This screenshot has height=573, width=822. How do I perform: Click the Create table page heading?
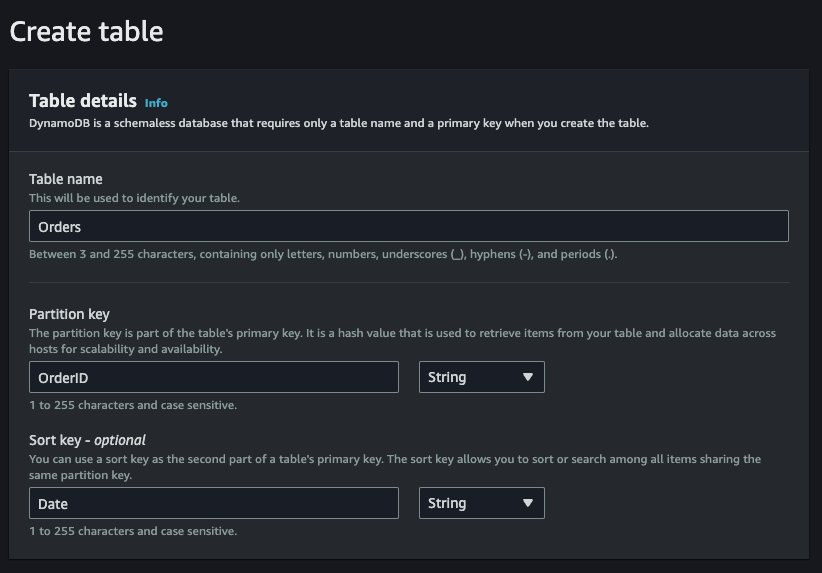pos(86,31)
